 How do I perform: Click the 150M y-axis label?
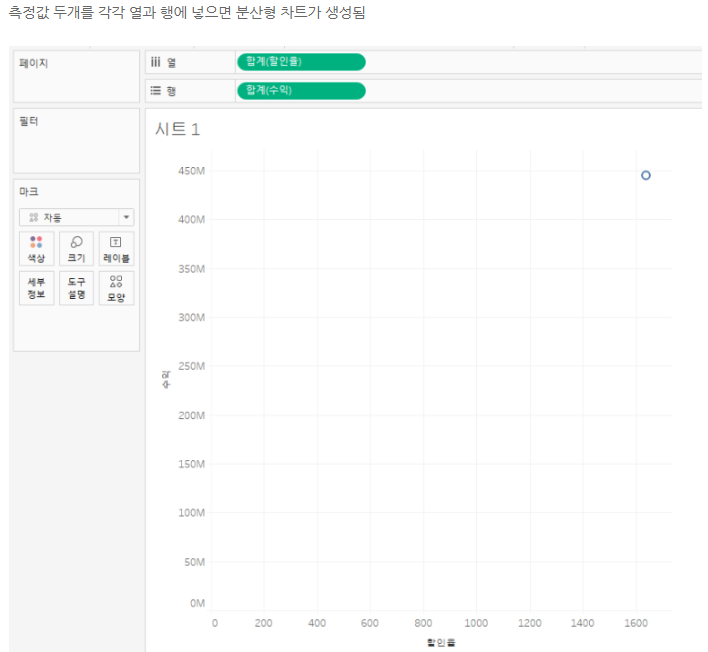[x=191, y=464]
